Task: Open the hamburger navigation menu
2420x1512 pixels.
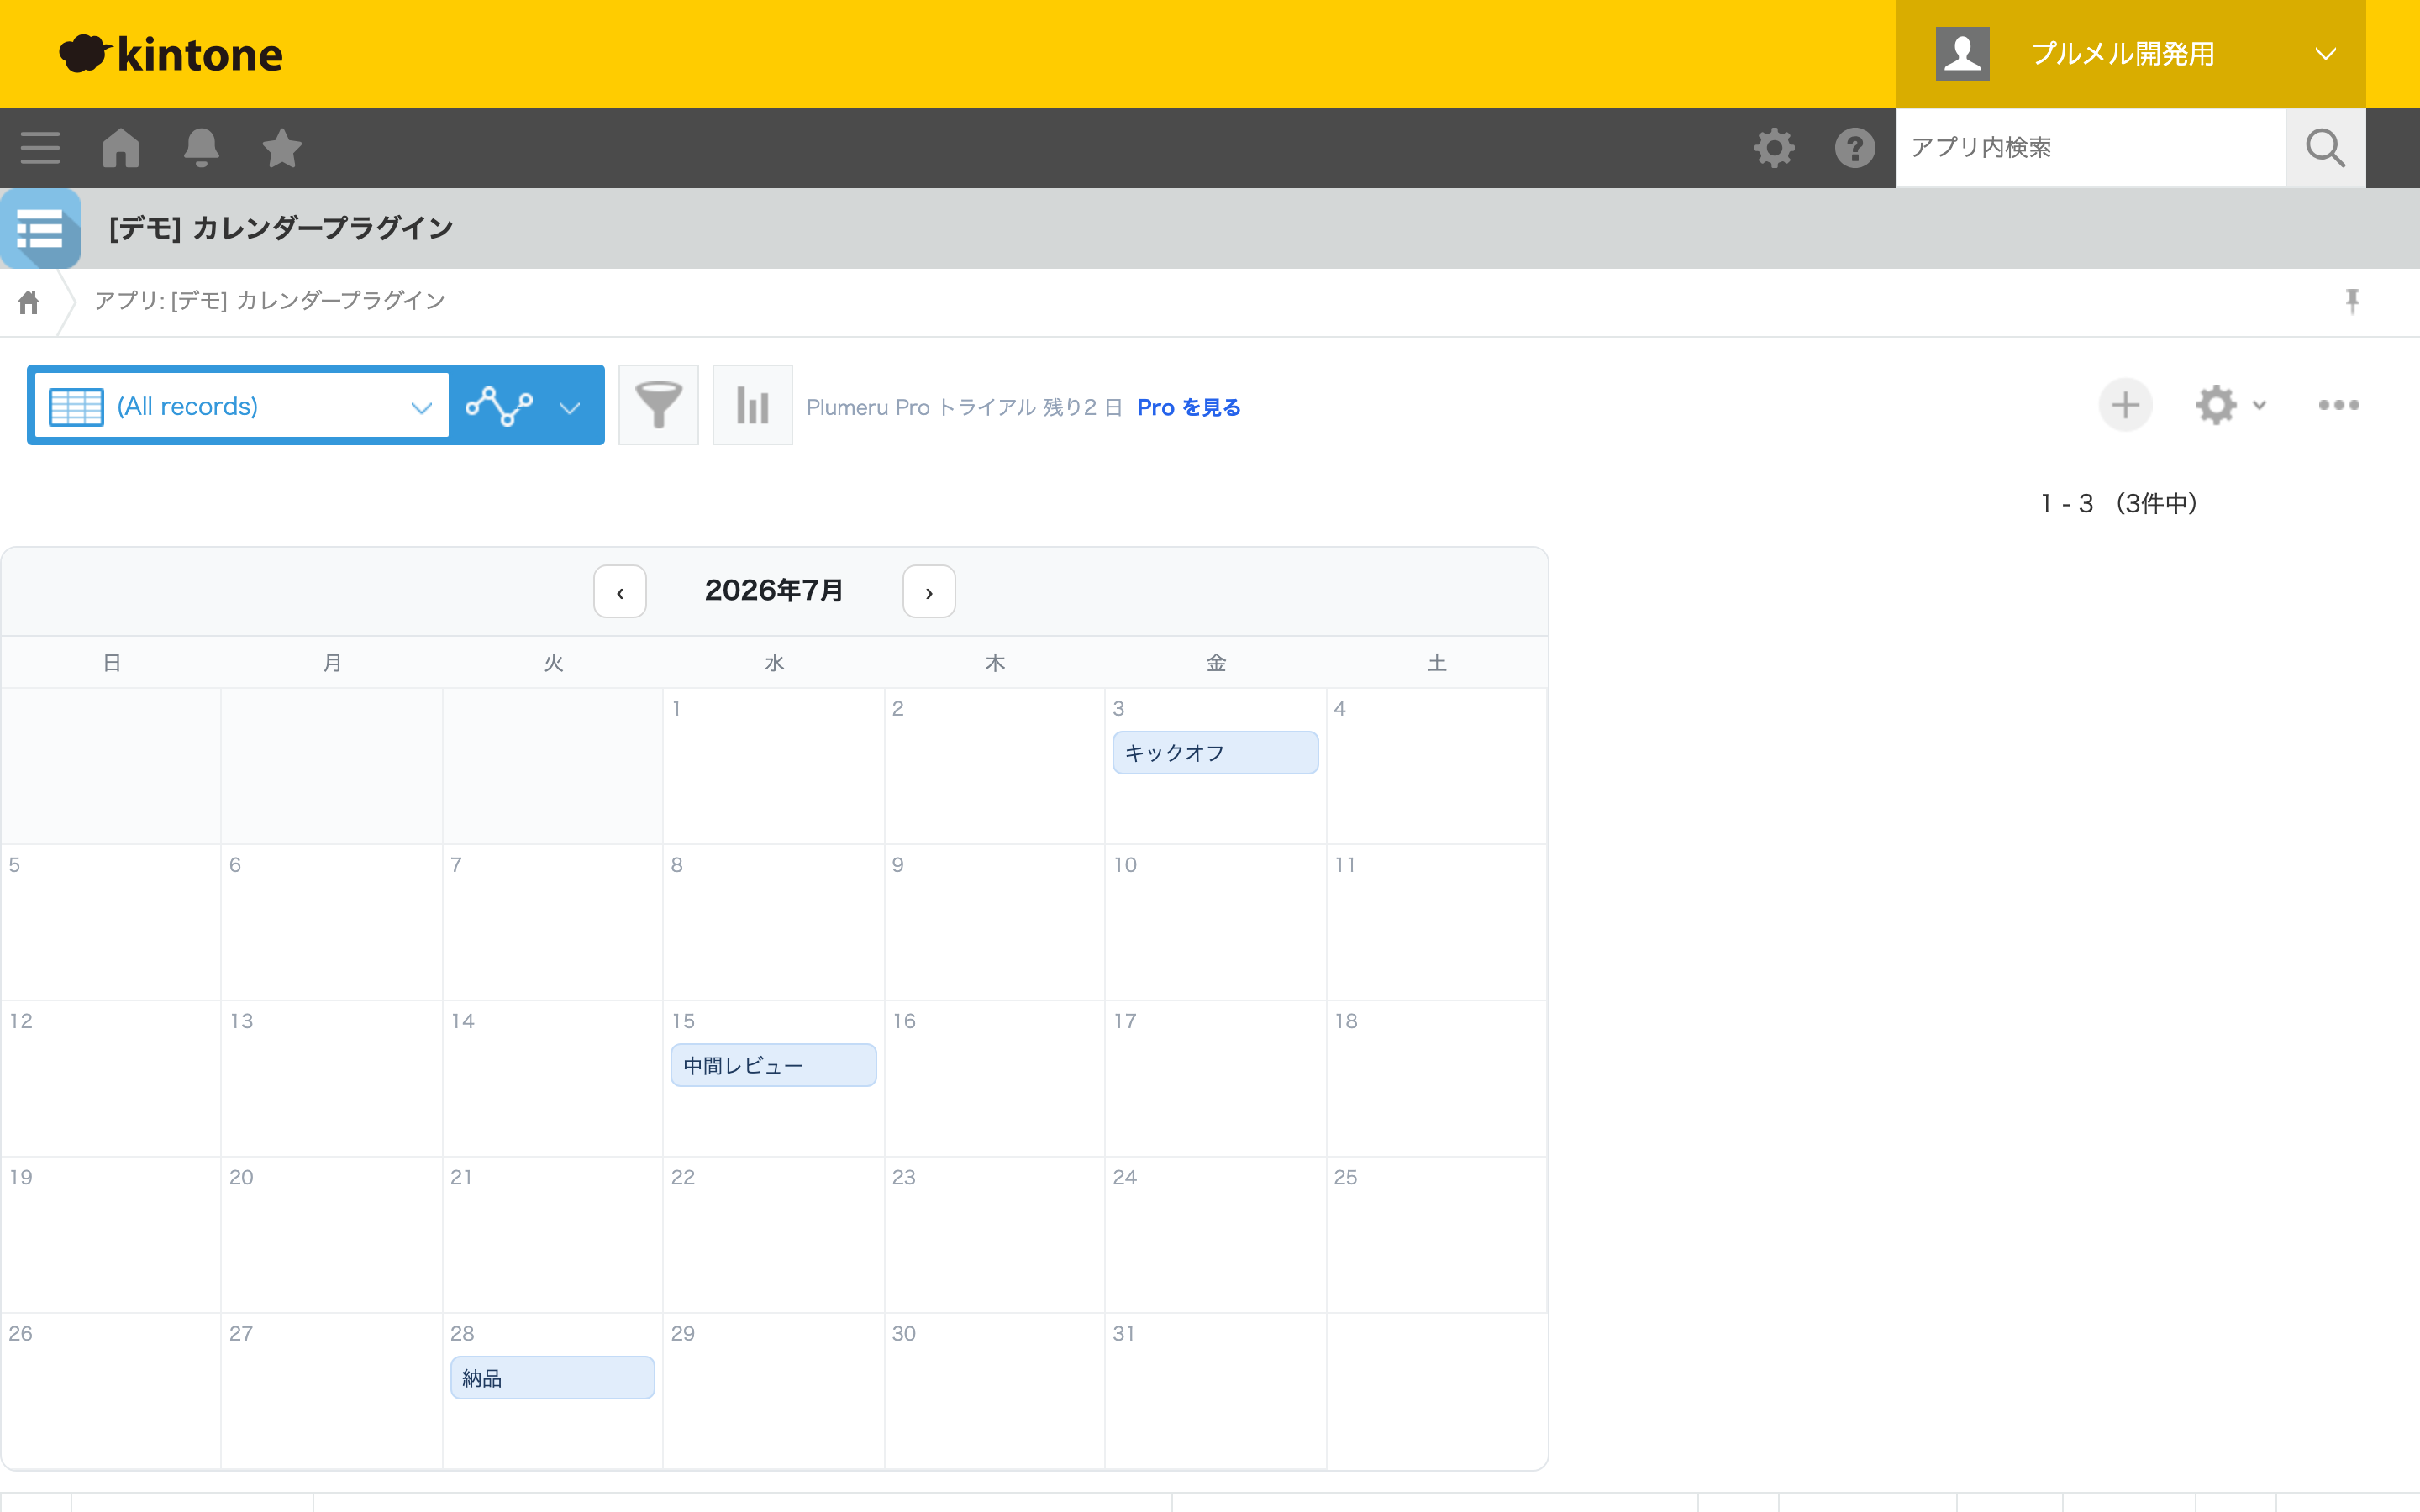Action: click(x=40, y=148)
